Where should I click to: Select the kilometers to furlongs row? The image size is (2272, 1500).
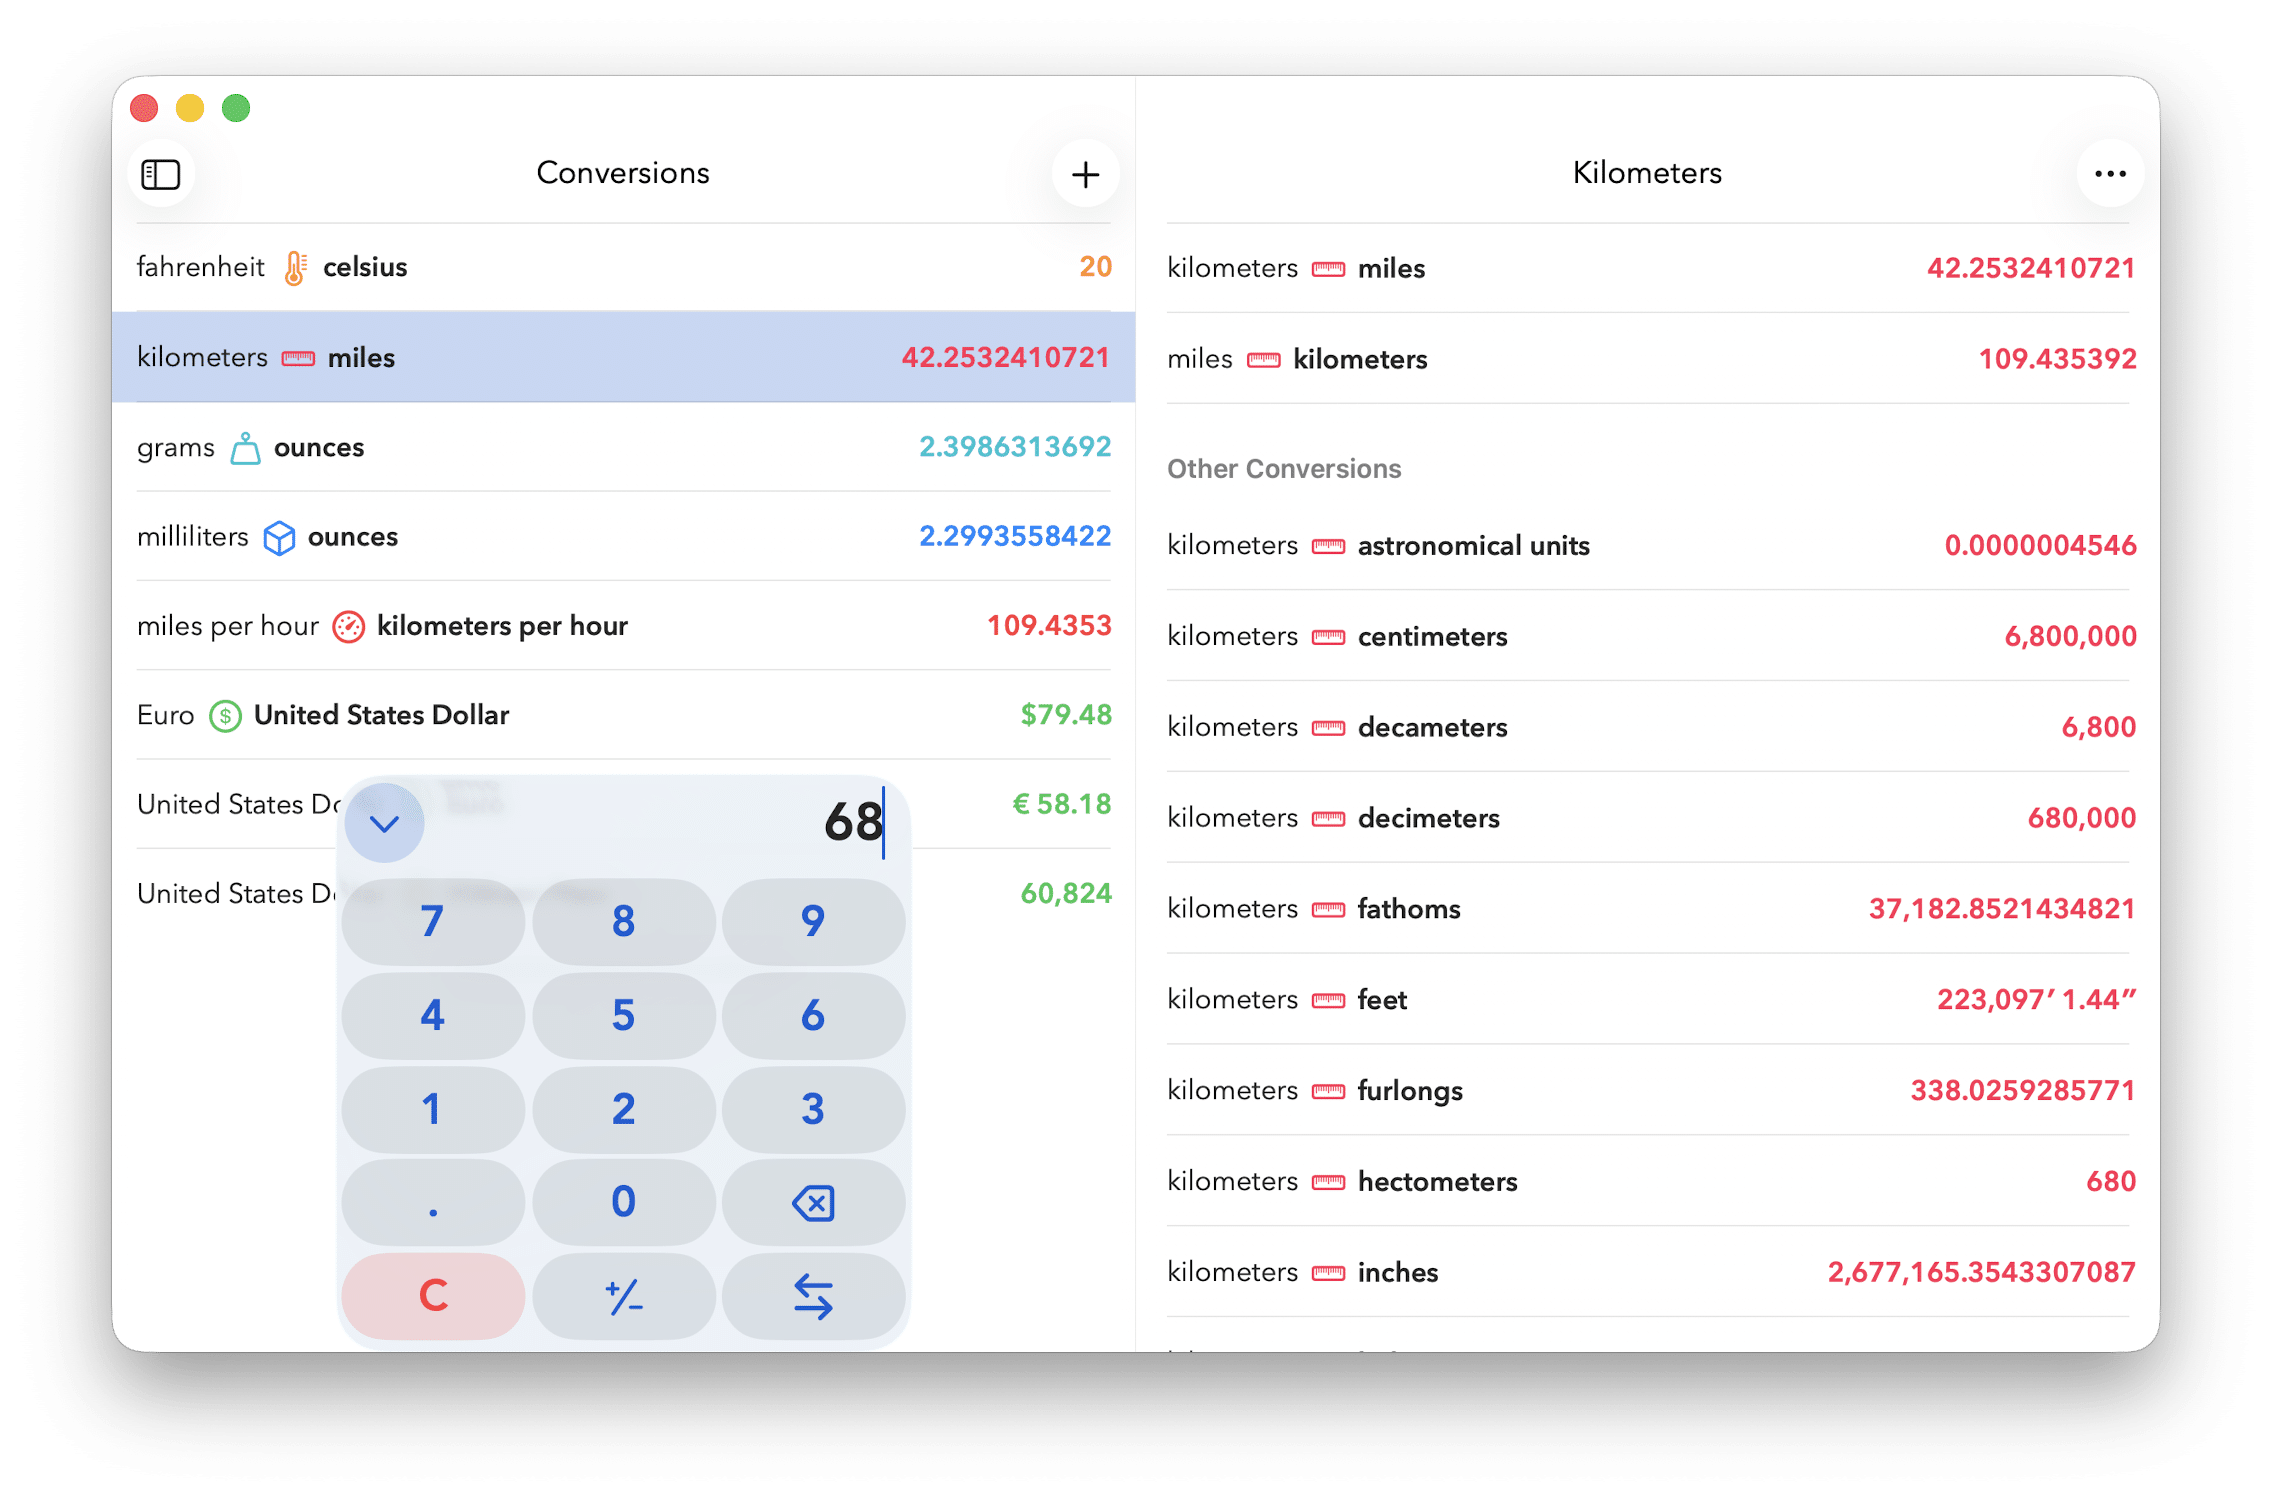pos(1648,1090)
